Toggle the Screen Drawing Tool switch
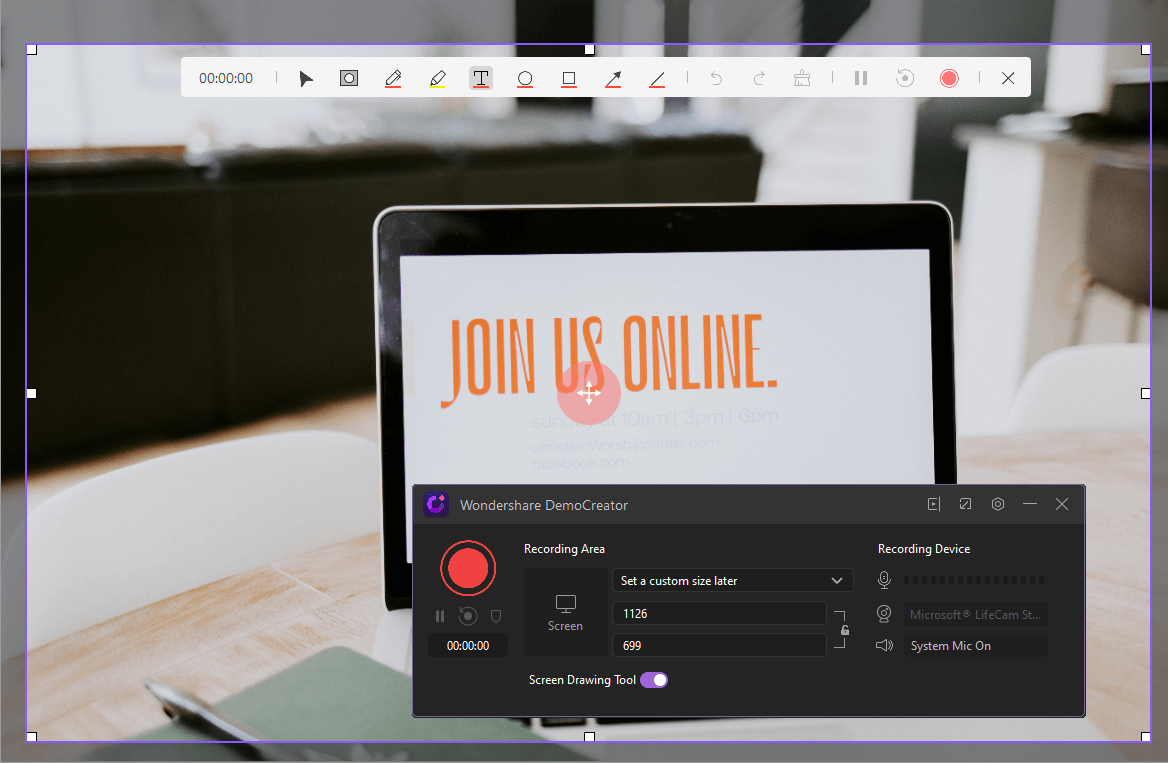The height and width of the screenshot is (763, 1168). 654,680
